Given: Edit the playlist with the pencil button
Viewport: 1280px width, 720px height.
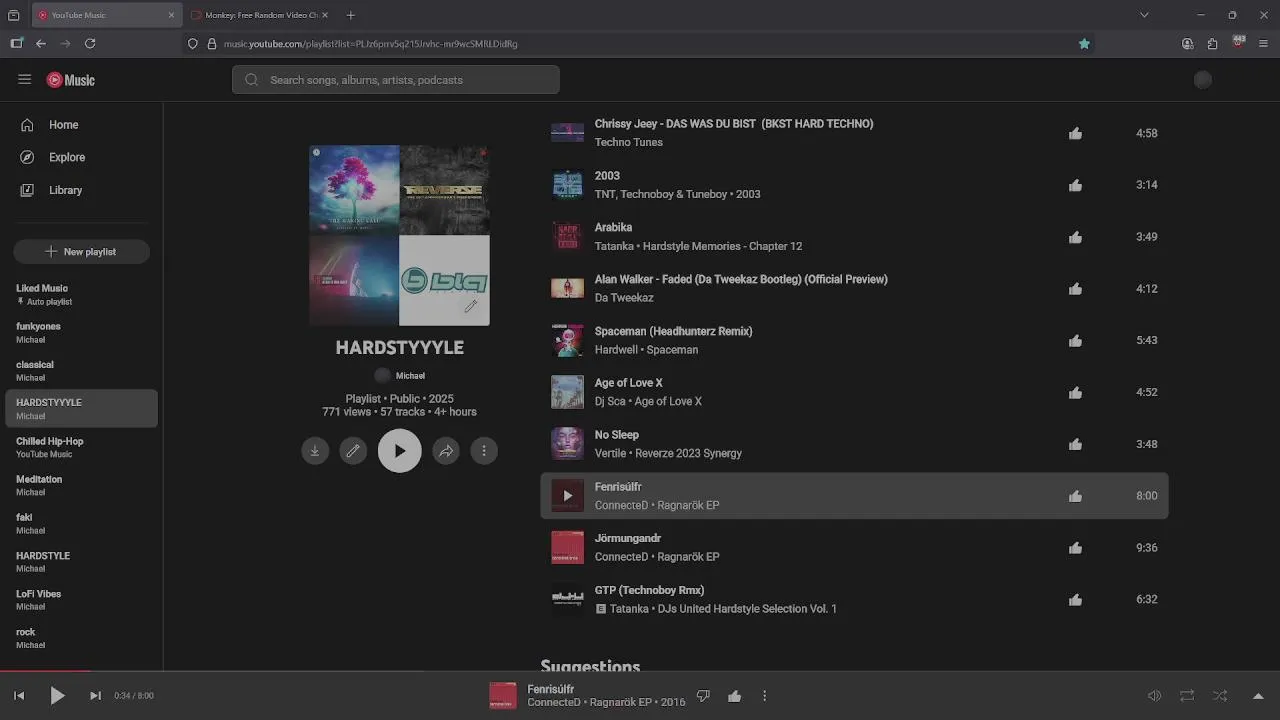Looking at the screenshot, I should (353, 451).
